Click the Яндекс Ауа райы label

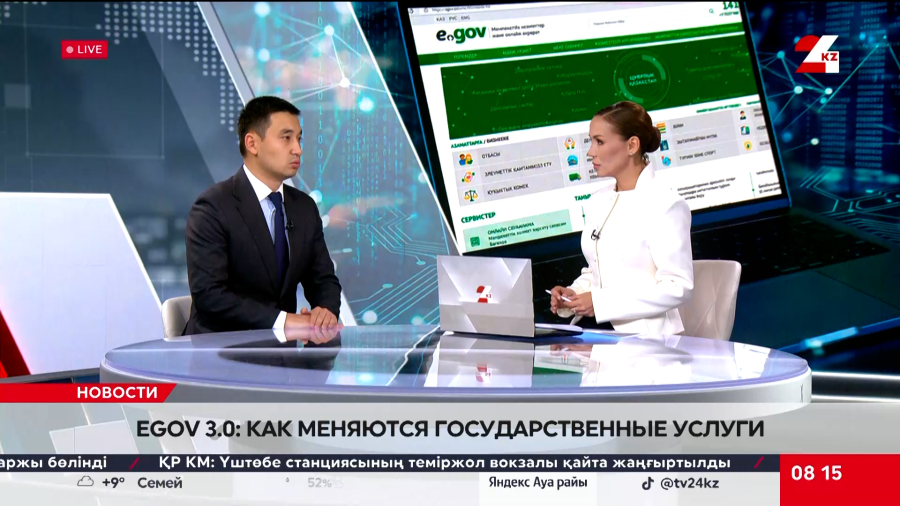(538, 482)
